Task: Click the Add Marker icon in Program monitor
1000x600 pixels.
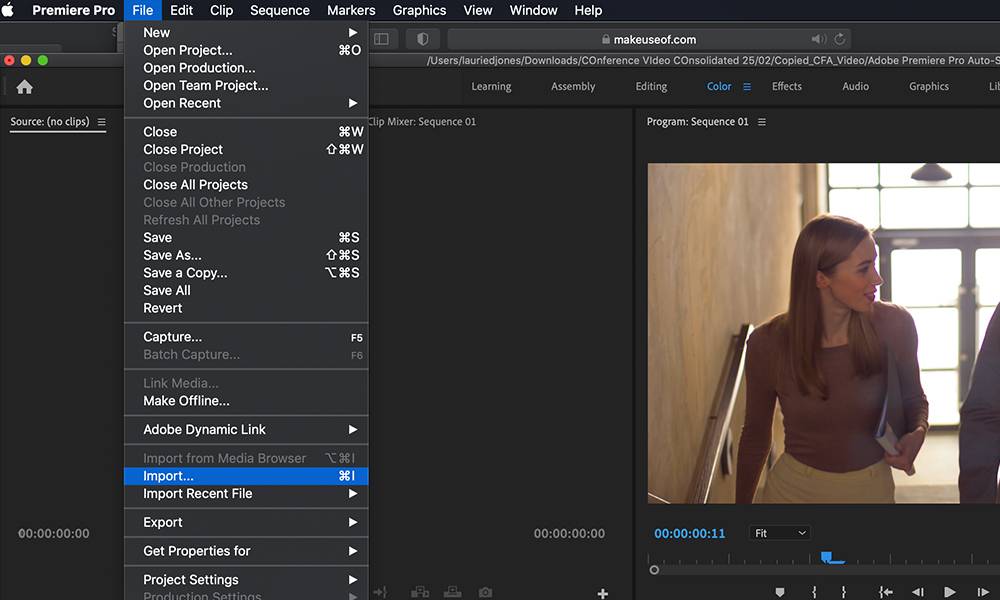Action: [x=780, y=593]
